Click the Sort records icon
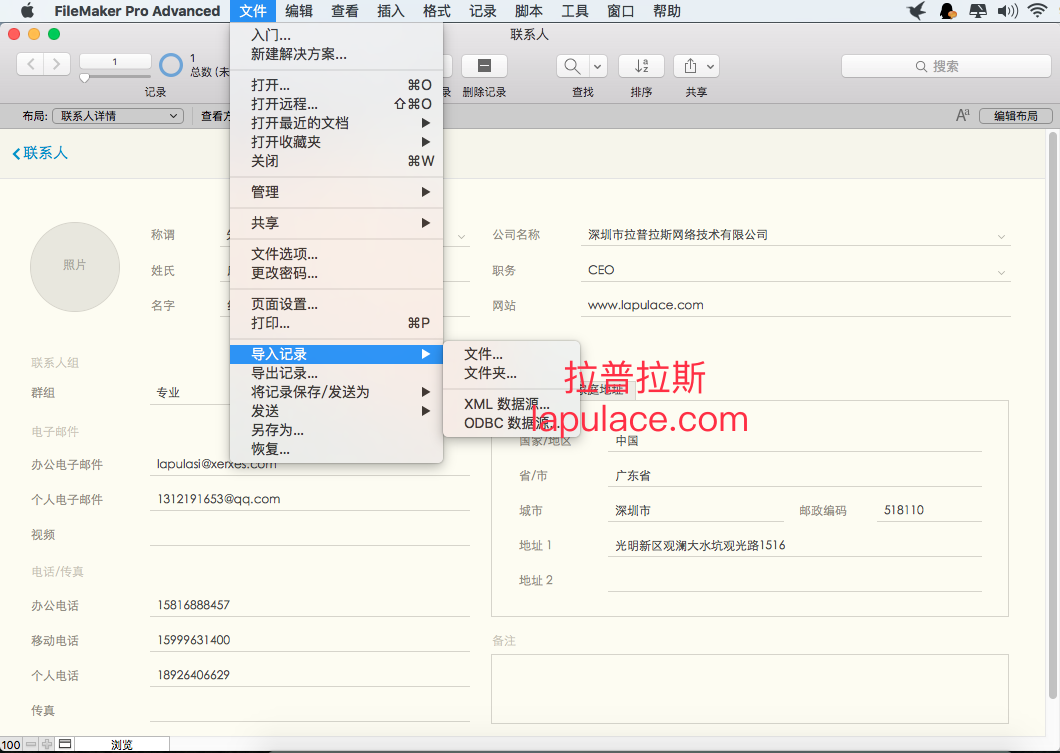This screenshot has width=1060, height=753. pos(641,66)
